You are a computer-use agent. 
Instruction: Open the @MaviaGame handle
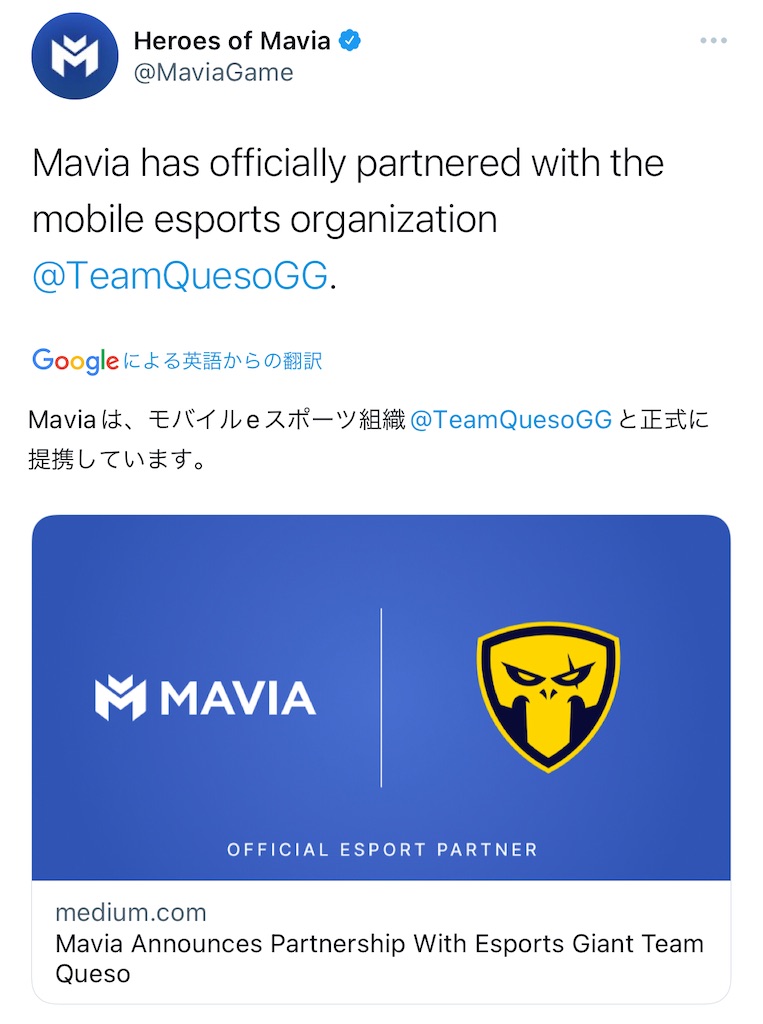point(214,72)
